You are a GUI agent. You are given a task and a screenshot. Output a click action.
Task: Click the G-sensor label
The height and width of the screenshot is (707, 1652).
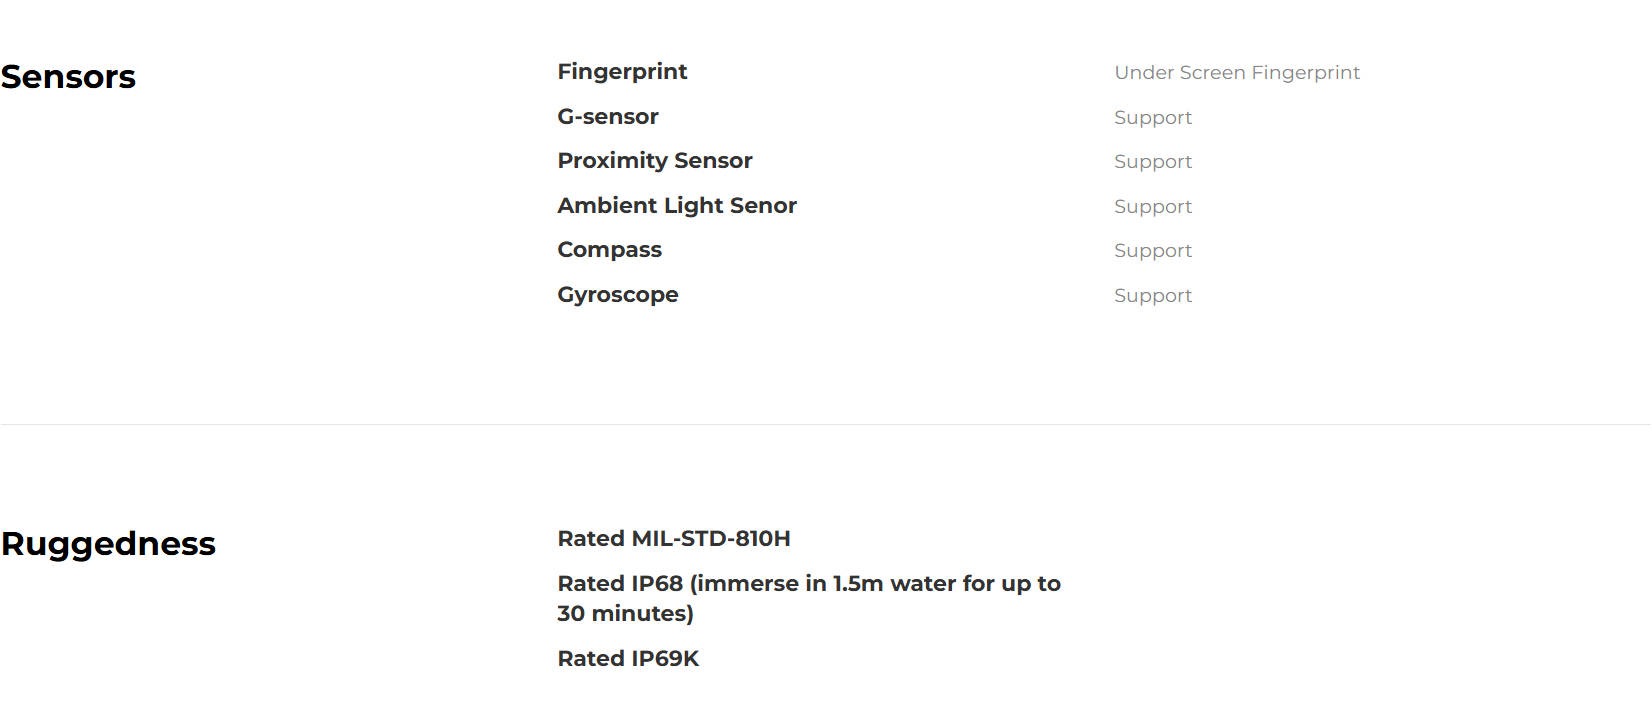pos(608,117)
